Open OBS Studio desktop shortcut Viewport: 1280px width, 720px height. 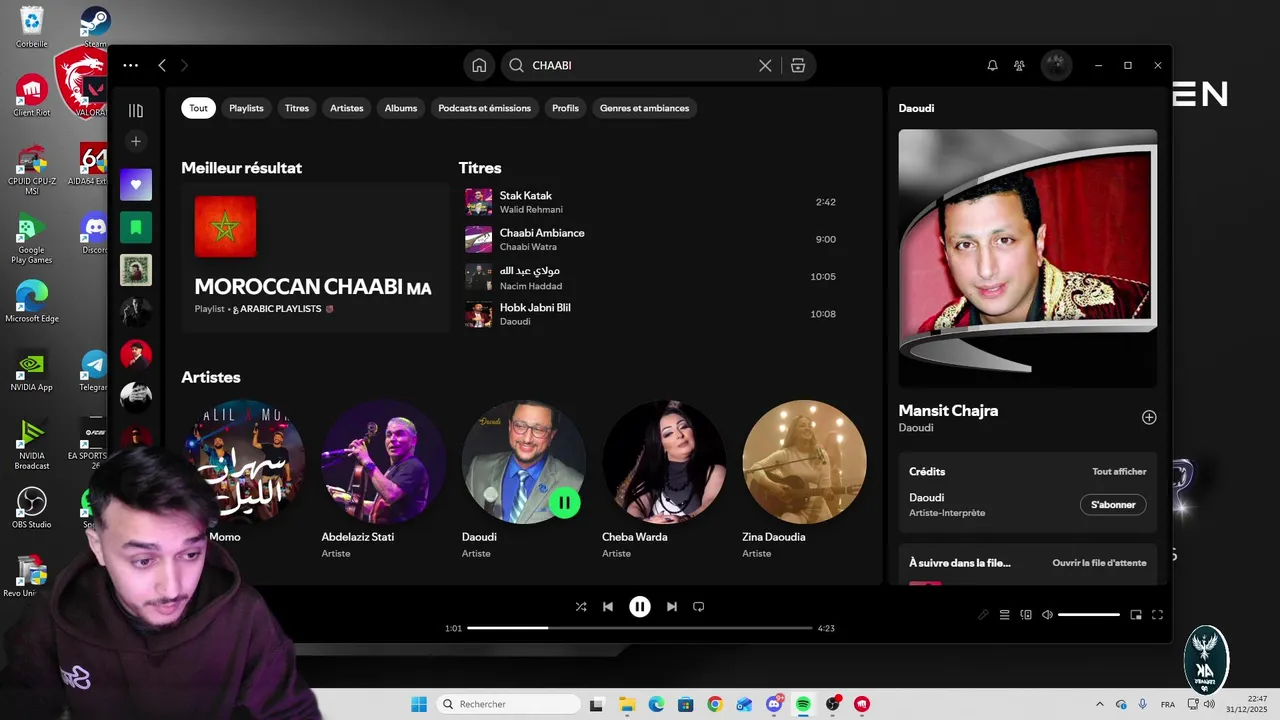32,508
